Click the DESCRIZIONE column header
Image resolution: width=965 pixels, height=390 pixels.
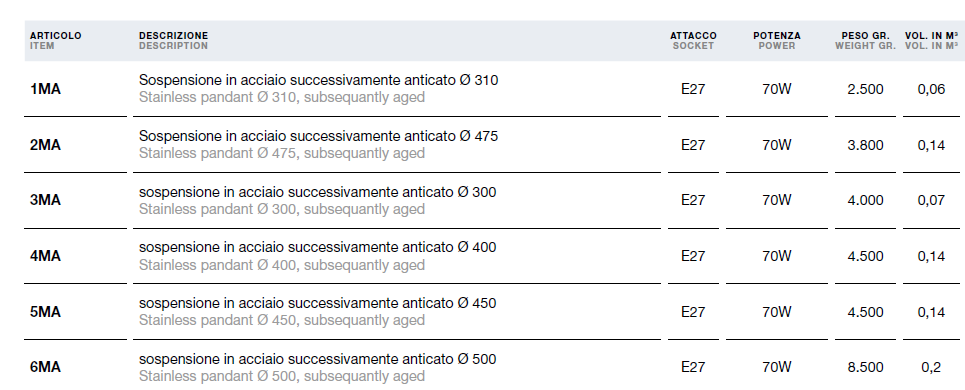[x=174, y=41]
